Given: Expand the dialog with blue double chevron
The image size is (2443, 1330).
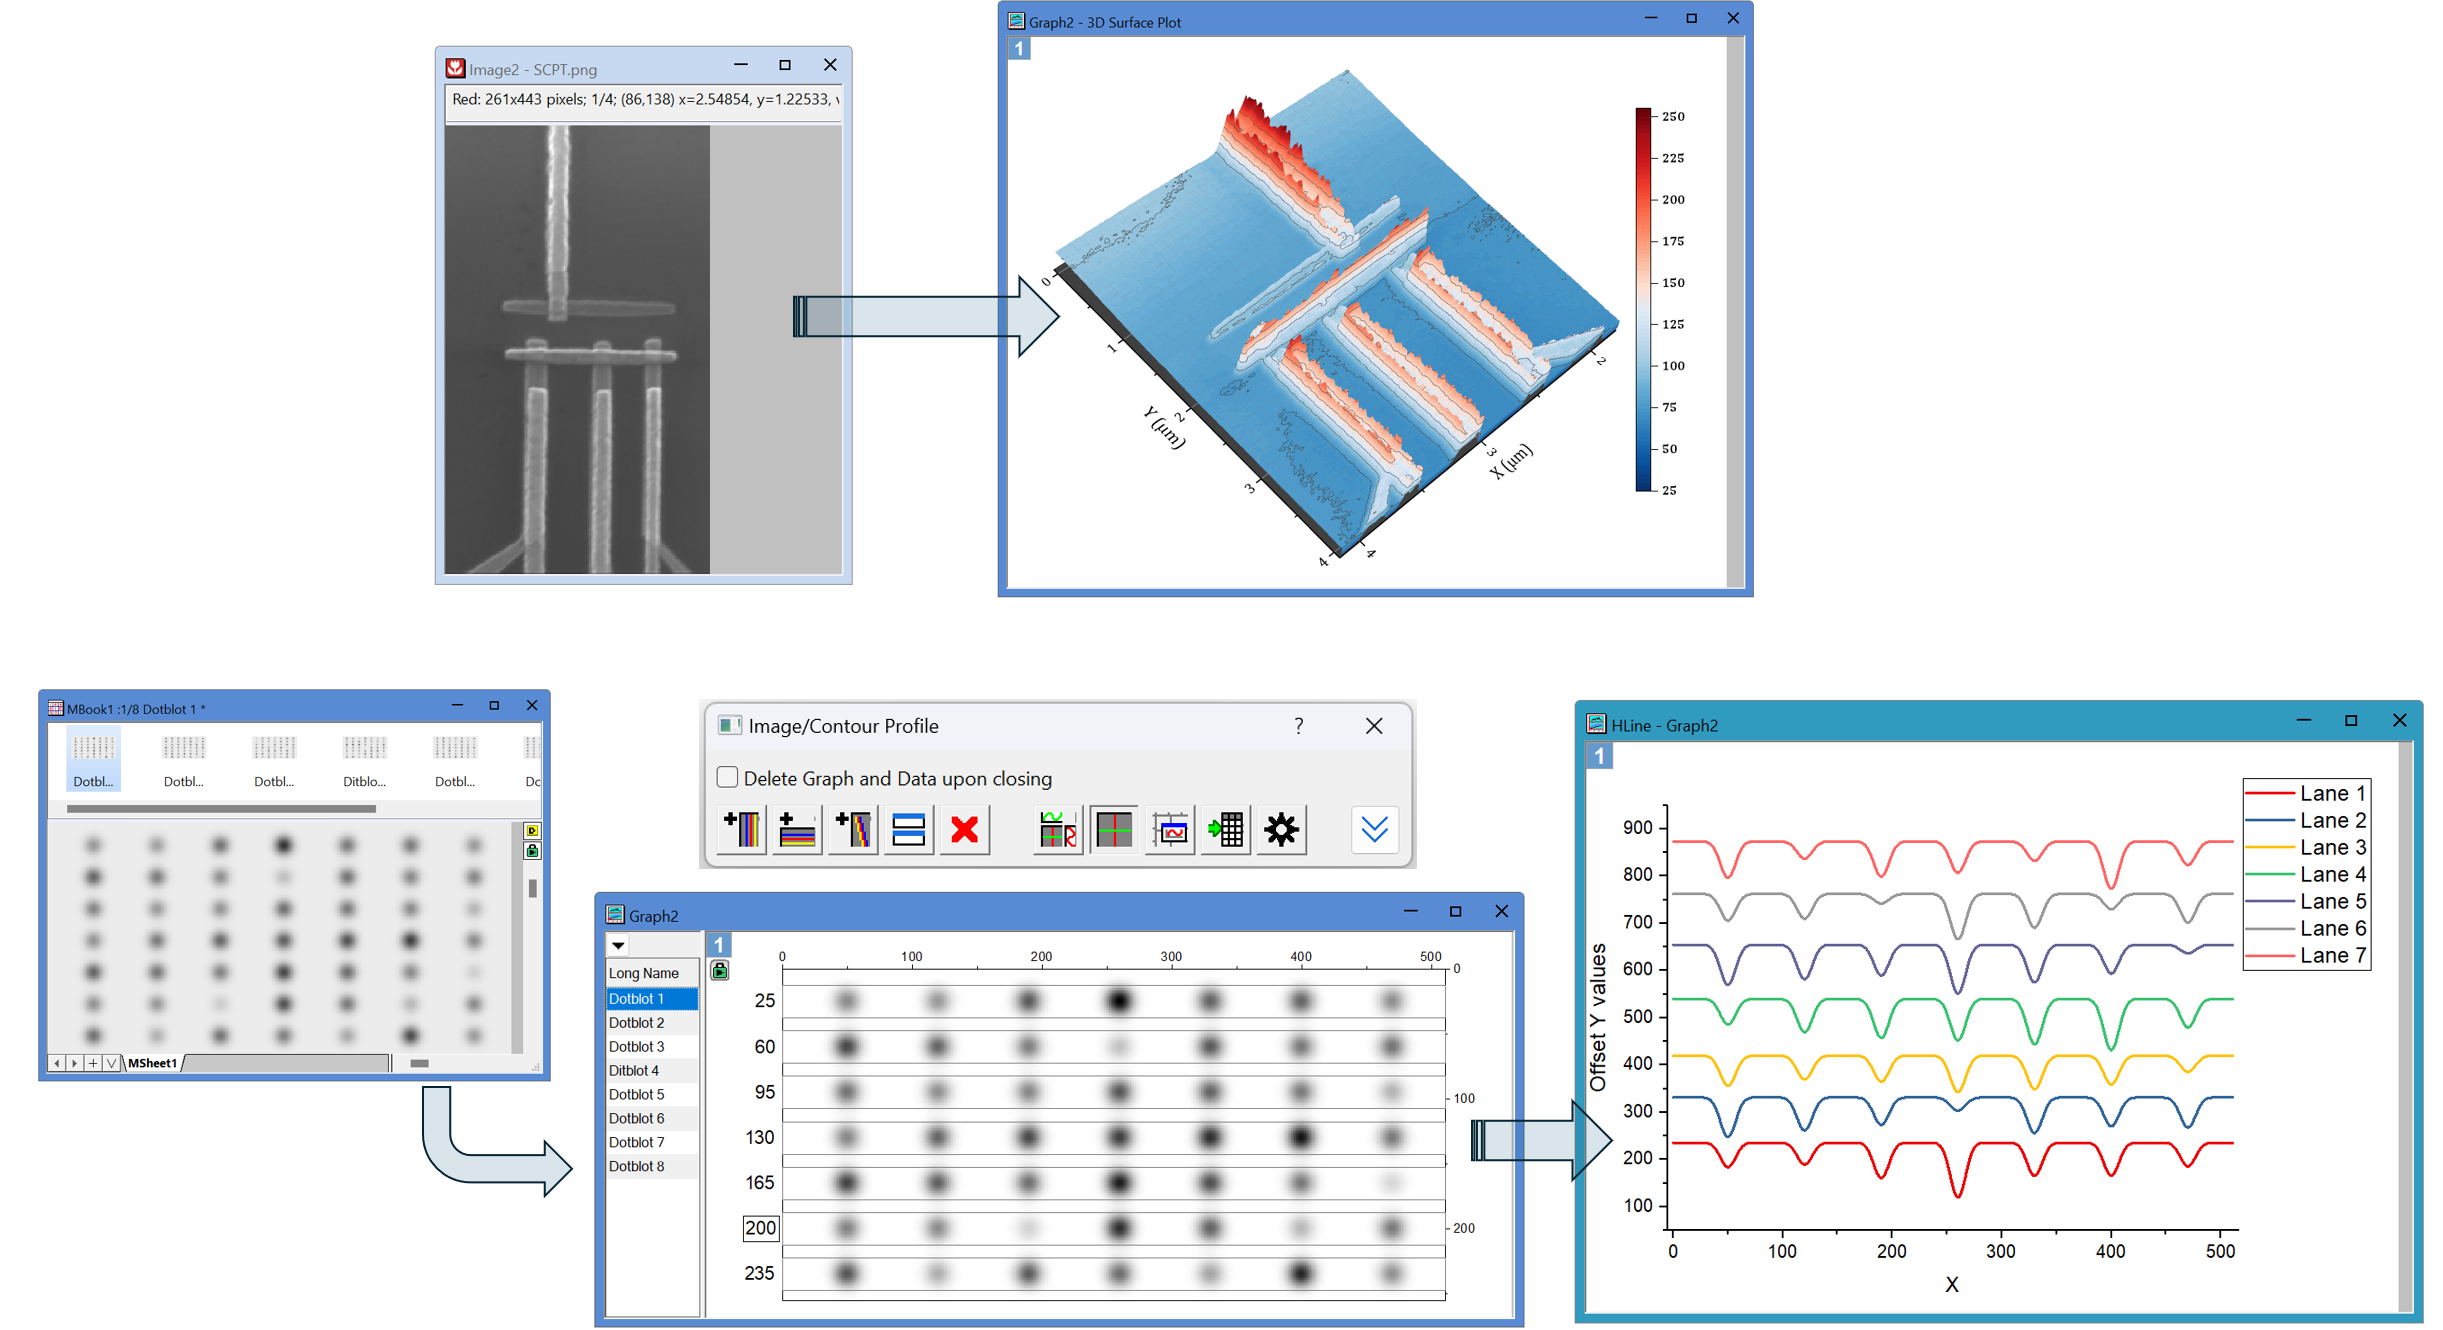Looking at the screenshot, I should click(x=1375, y=830).
